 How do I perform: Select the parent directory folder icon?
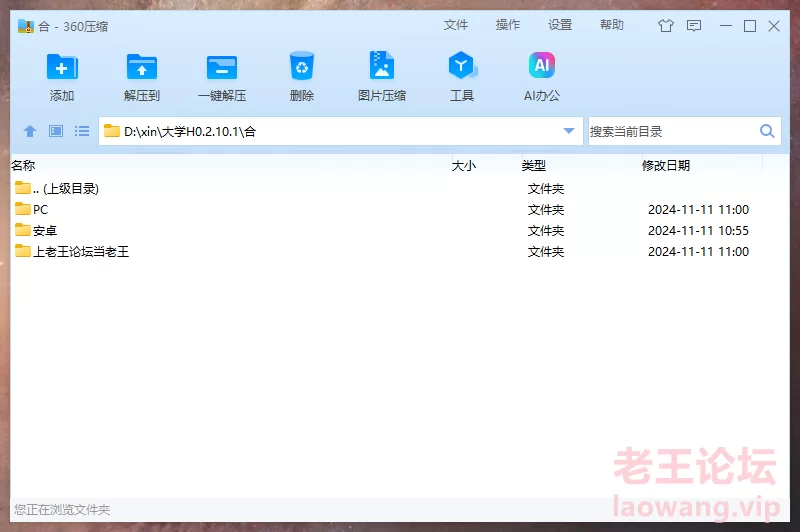click(22, 188)
